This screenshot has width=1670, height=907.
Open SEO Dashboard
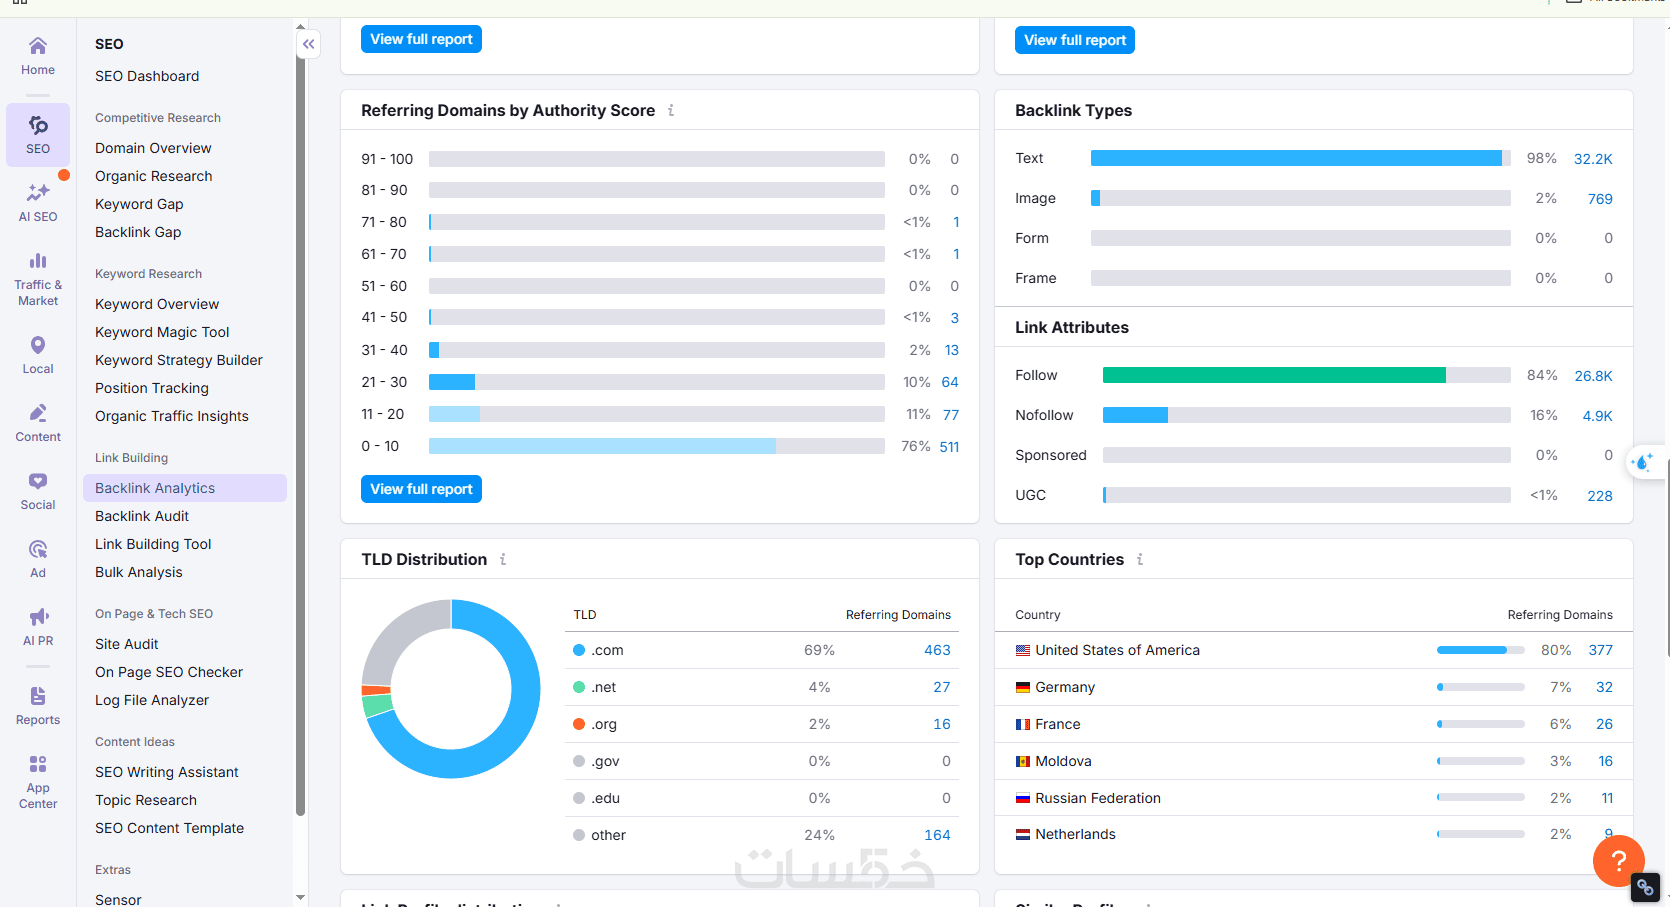tap(147, 76)
